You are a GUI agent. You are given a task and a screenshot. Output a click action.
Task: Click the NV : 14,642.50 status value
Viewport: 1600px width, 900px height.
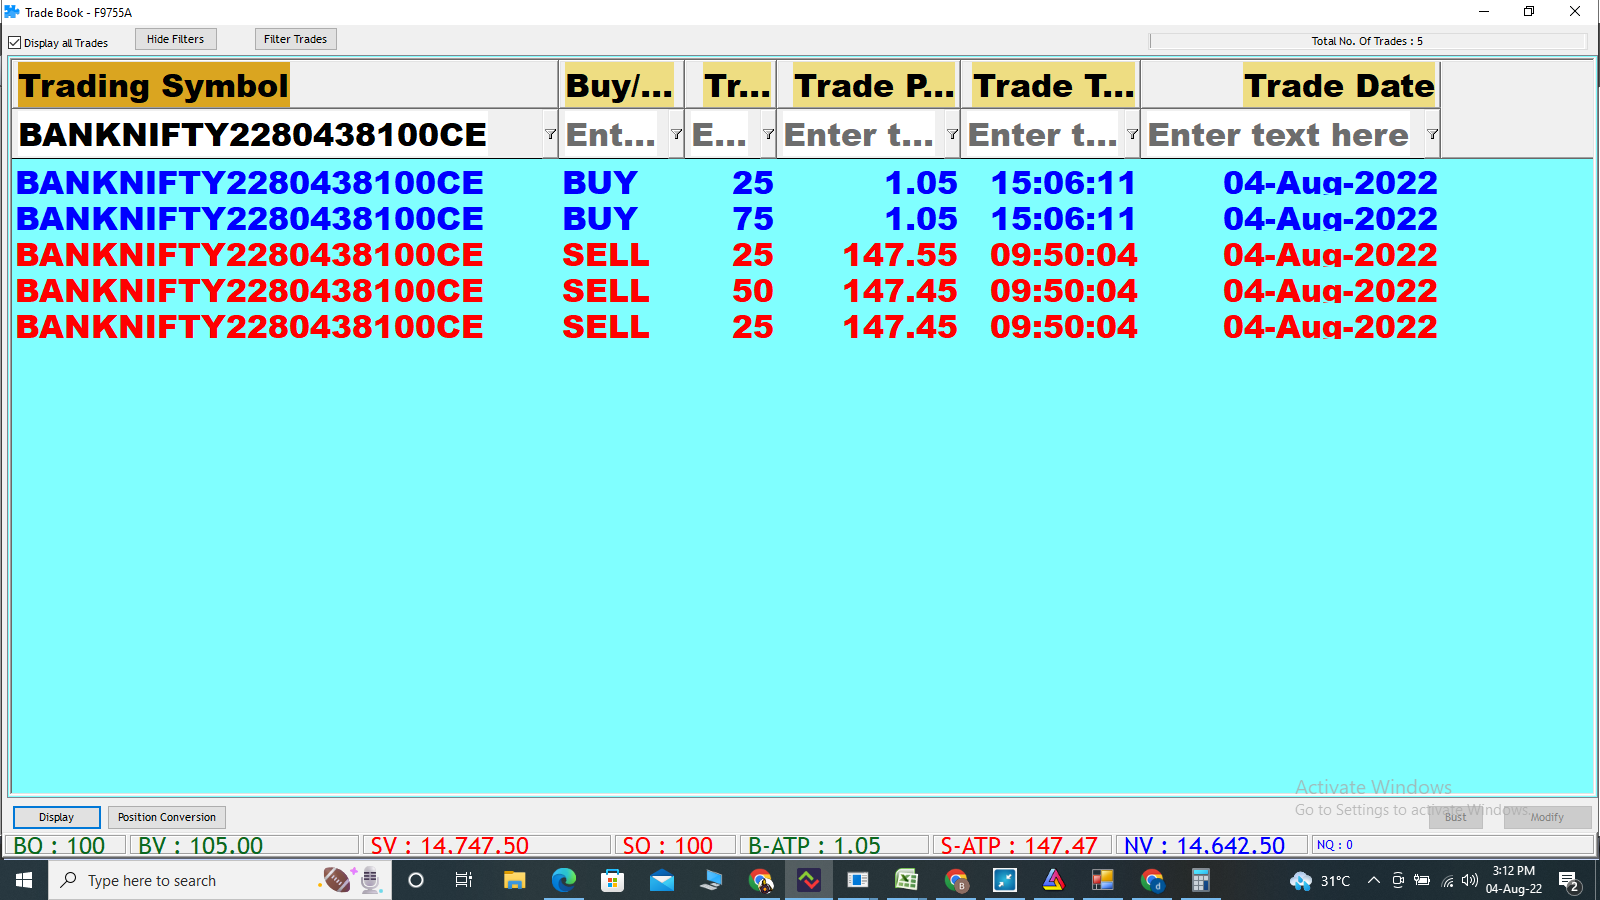point(1212,845)
